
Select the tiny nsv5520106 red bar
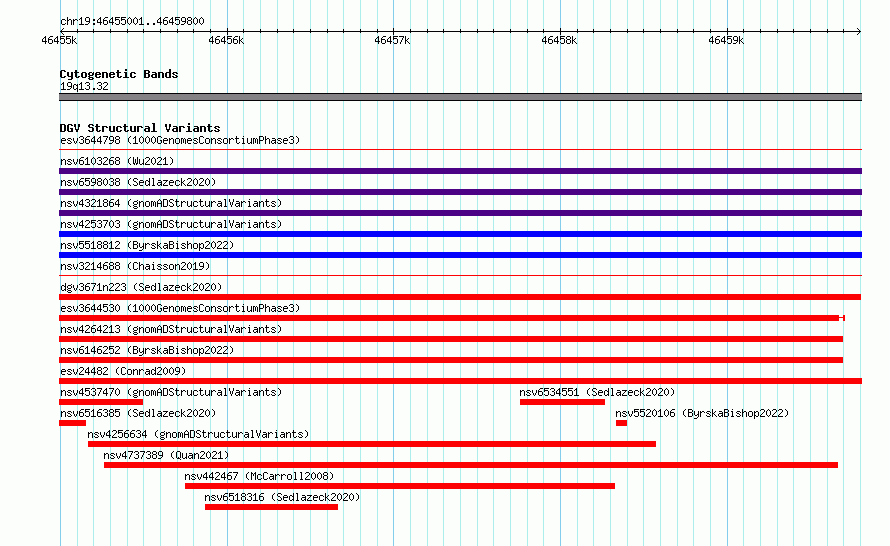(x=622, y=423)
